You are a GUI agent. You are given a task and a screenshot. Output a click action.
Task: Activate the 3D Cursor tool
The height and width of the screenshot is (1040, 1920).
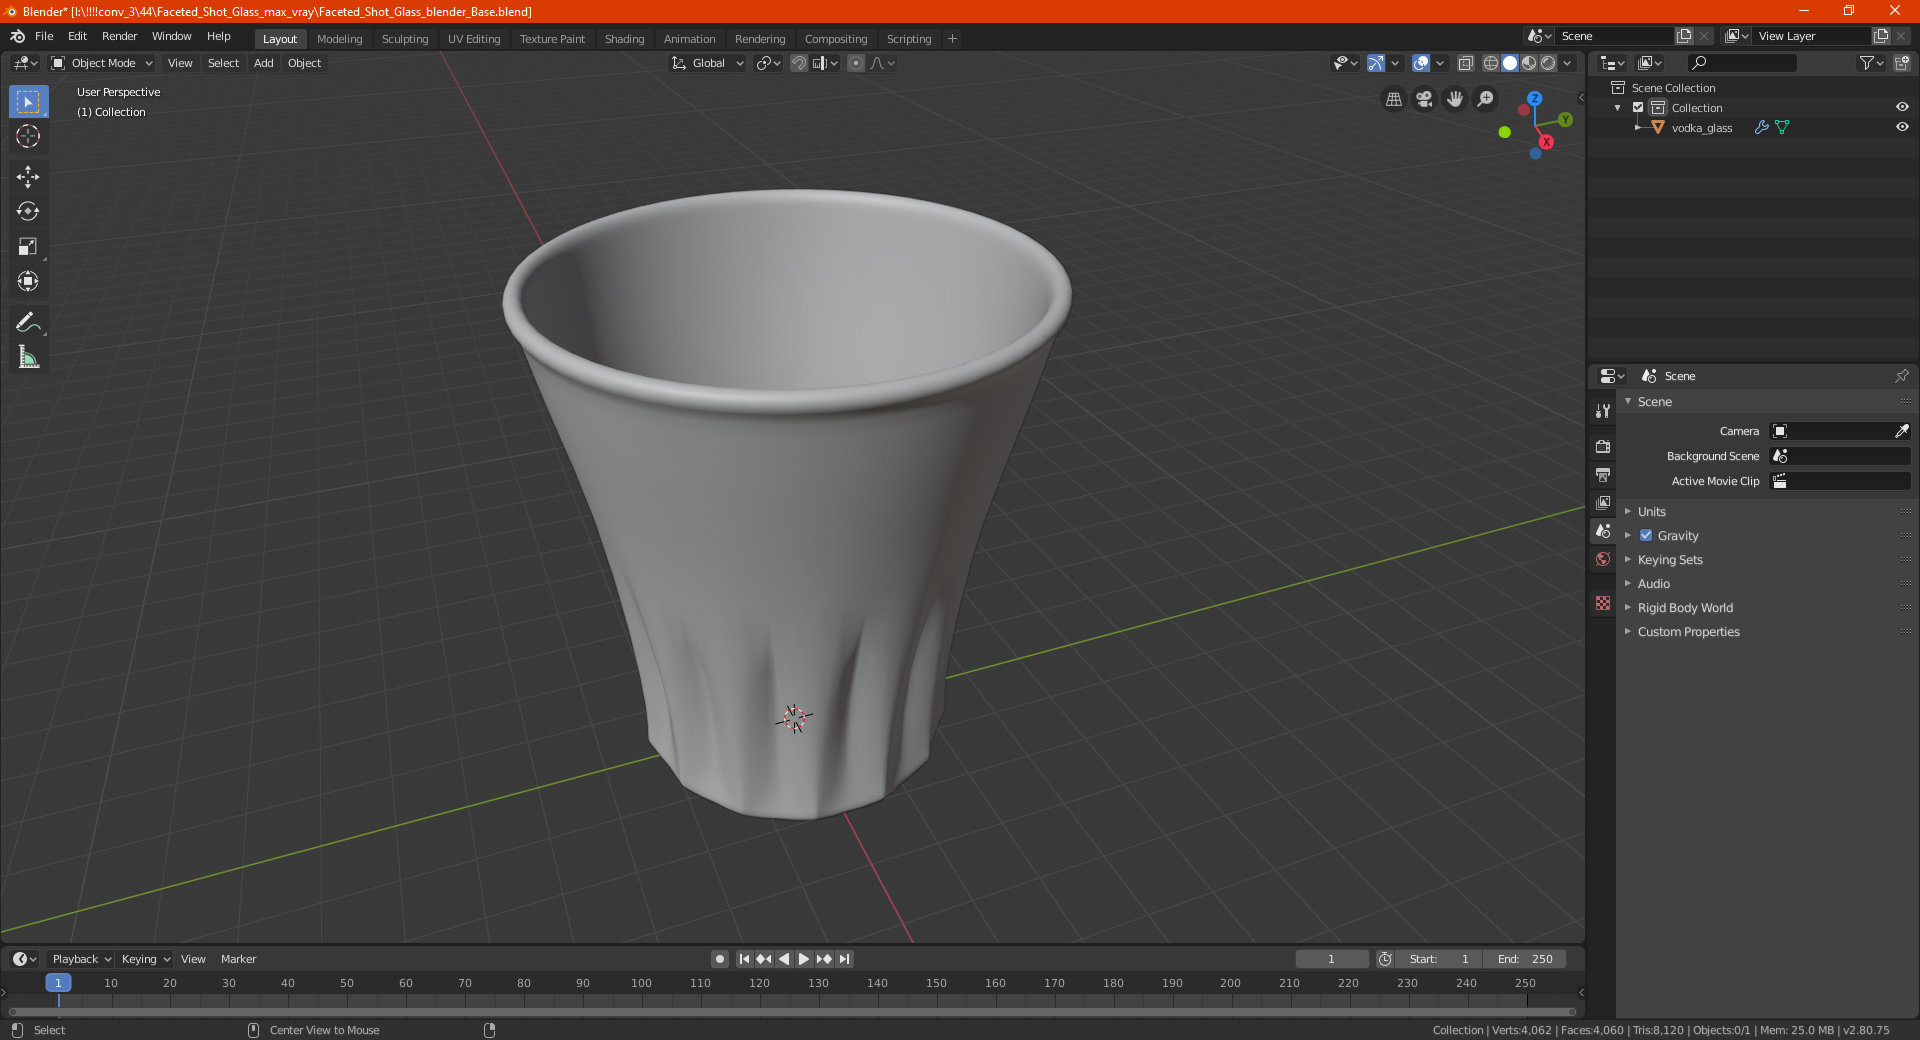(x=28, y=136)
